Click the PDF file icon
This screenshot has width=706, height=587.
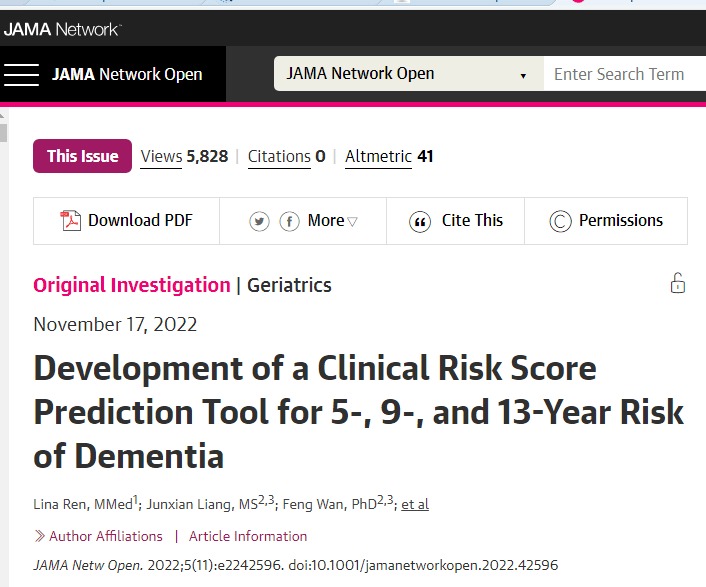click(x=70, y=221)
